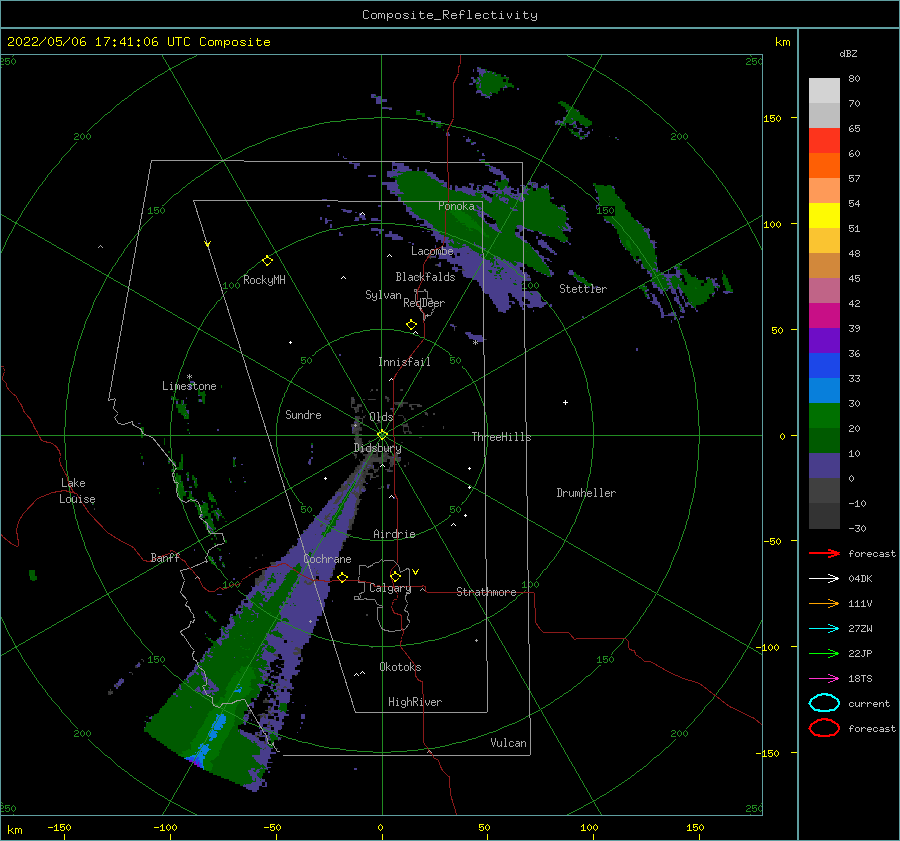The image size is (900, 841).
Task: Select yellow diamond marker beside RockyMH
Action: [x=267, y=261]
